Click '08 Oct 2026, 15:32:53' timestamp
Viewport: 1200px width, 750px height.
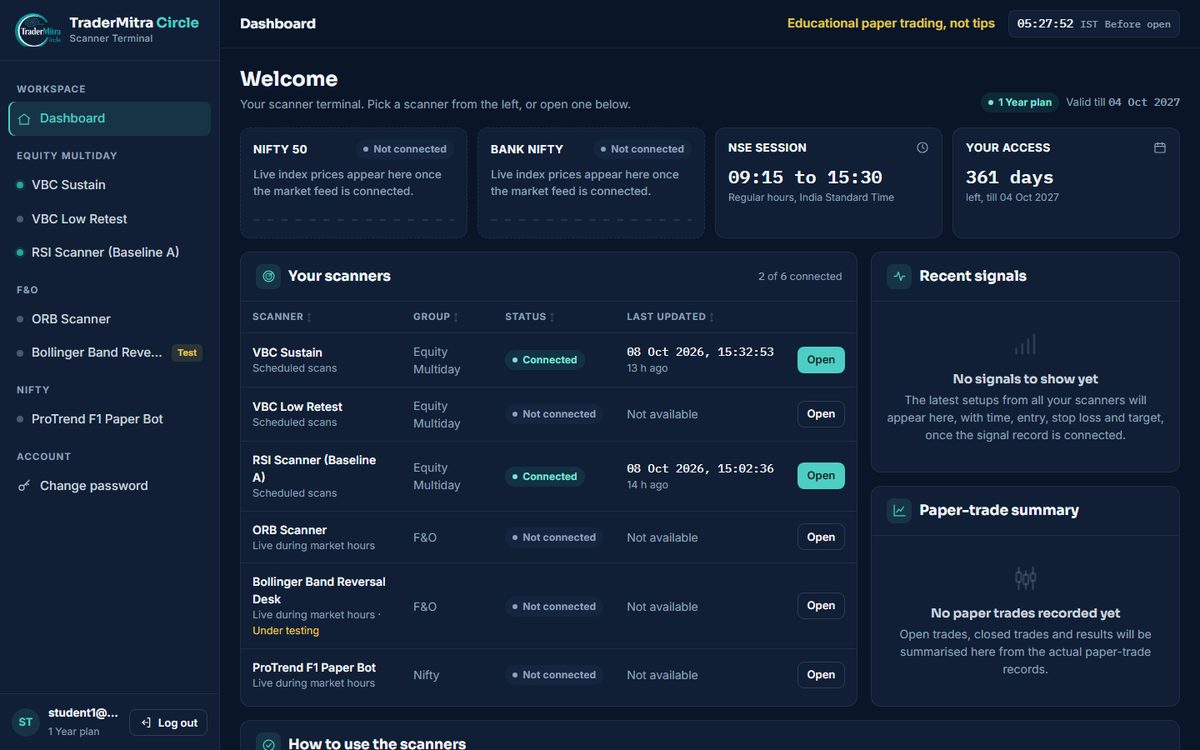(x=700, y=352)
